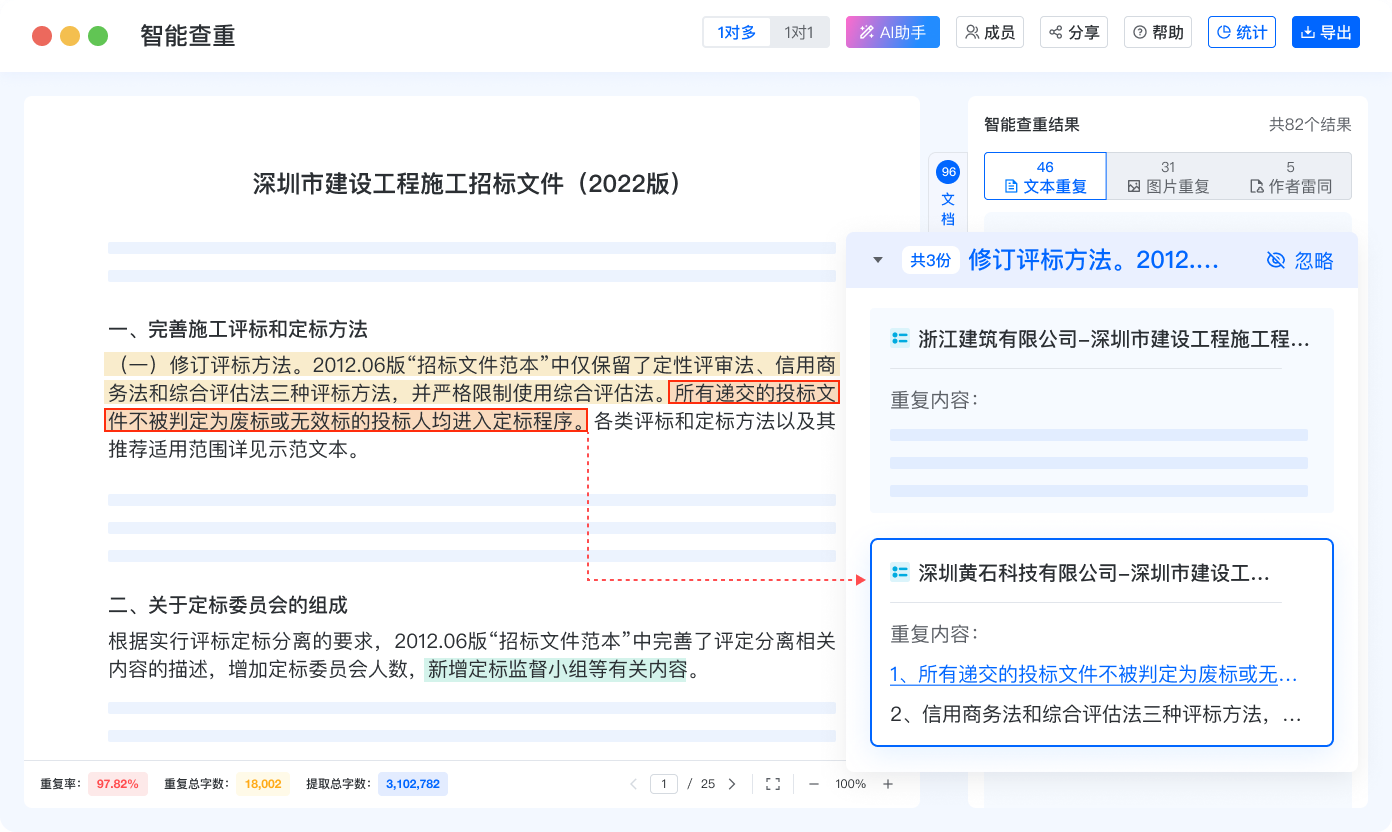
Task: Click the eye-slash icon next to 忽略
Action: (x=1275, y=260)
